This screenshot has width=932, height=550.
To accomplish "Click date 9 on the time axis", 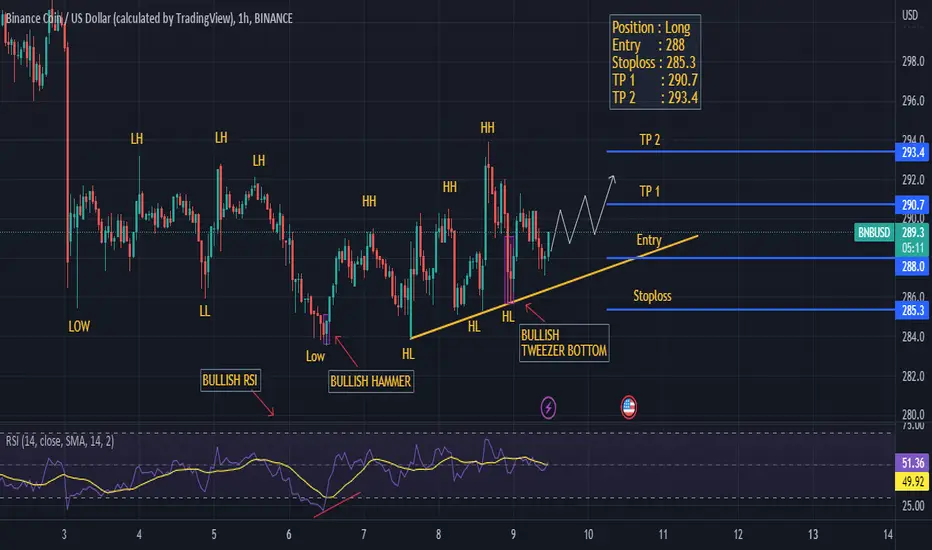I will tap(513, 534).
